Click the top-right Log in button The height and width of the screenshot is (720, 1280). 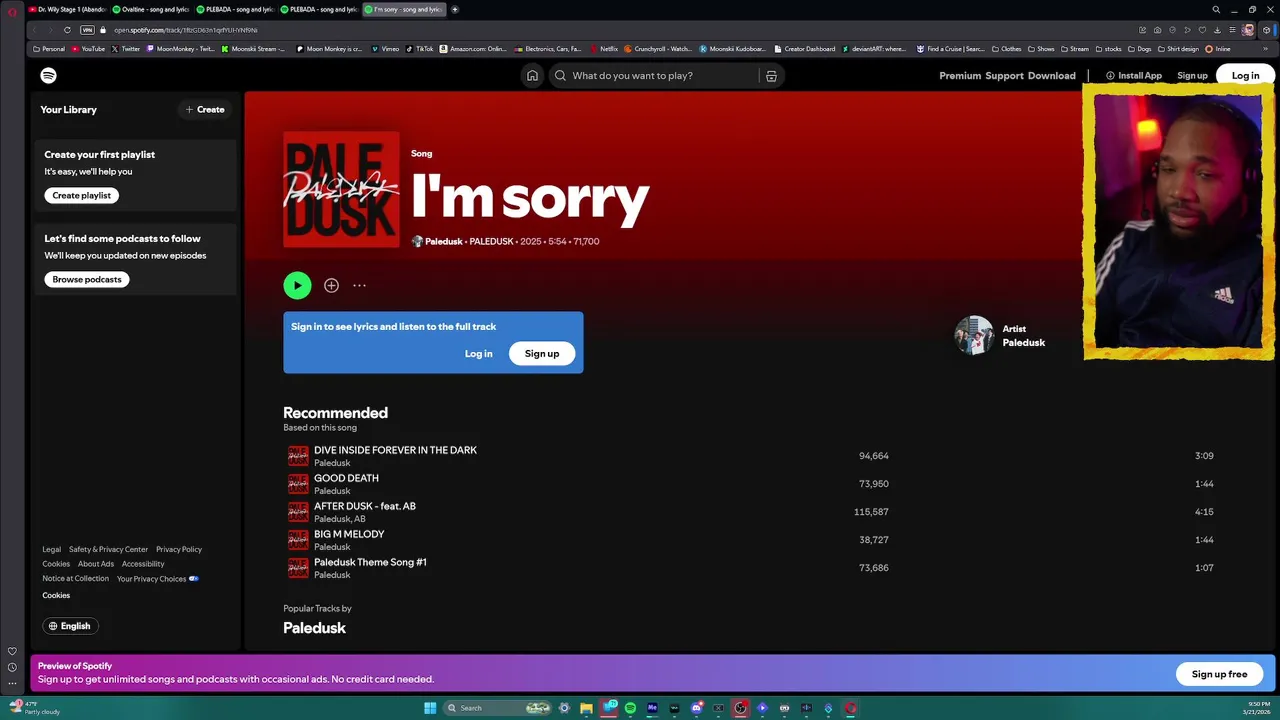pyautogui.click(x=1246, y=75)
